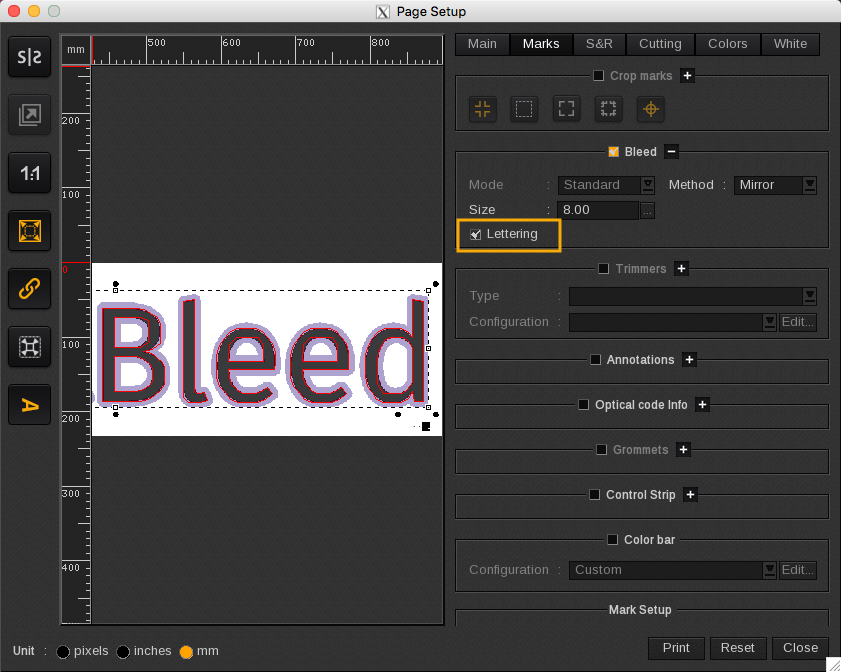Viewport: 841px width, 672px height.
Task: Click the rotated letter A icon
Action: click(30, 405)
